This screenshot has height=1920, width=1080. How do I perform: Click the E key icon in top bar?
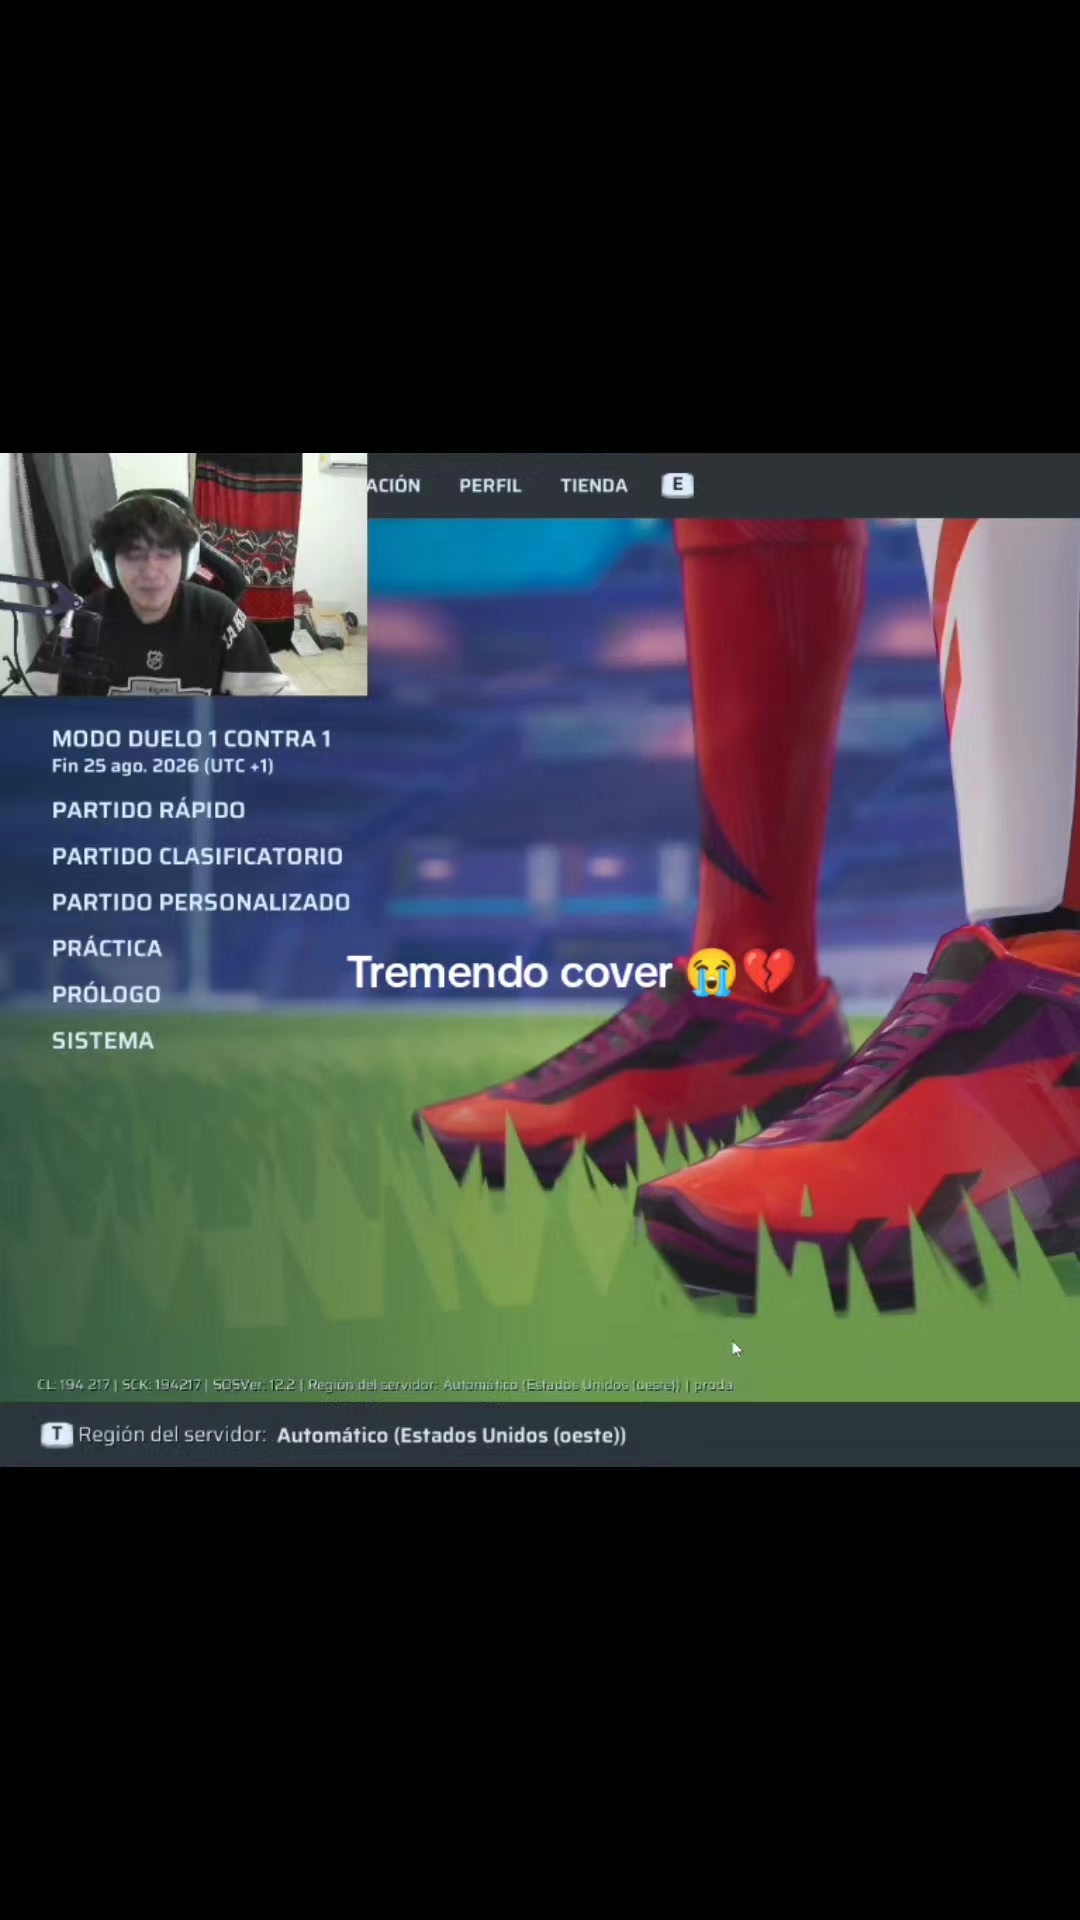[x=677, y=485]
